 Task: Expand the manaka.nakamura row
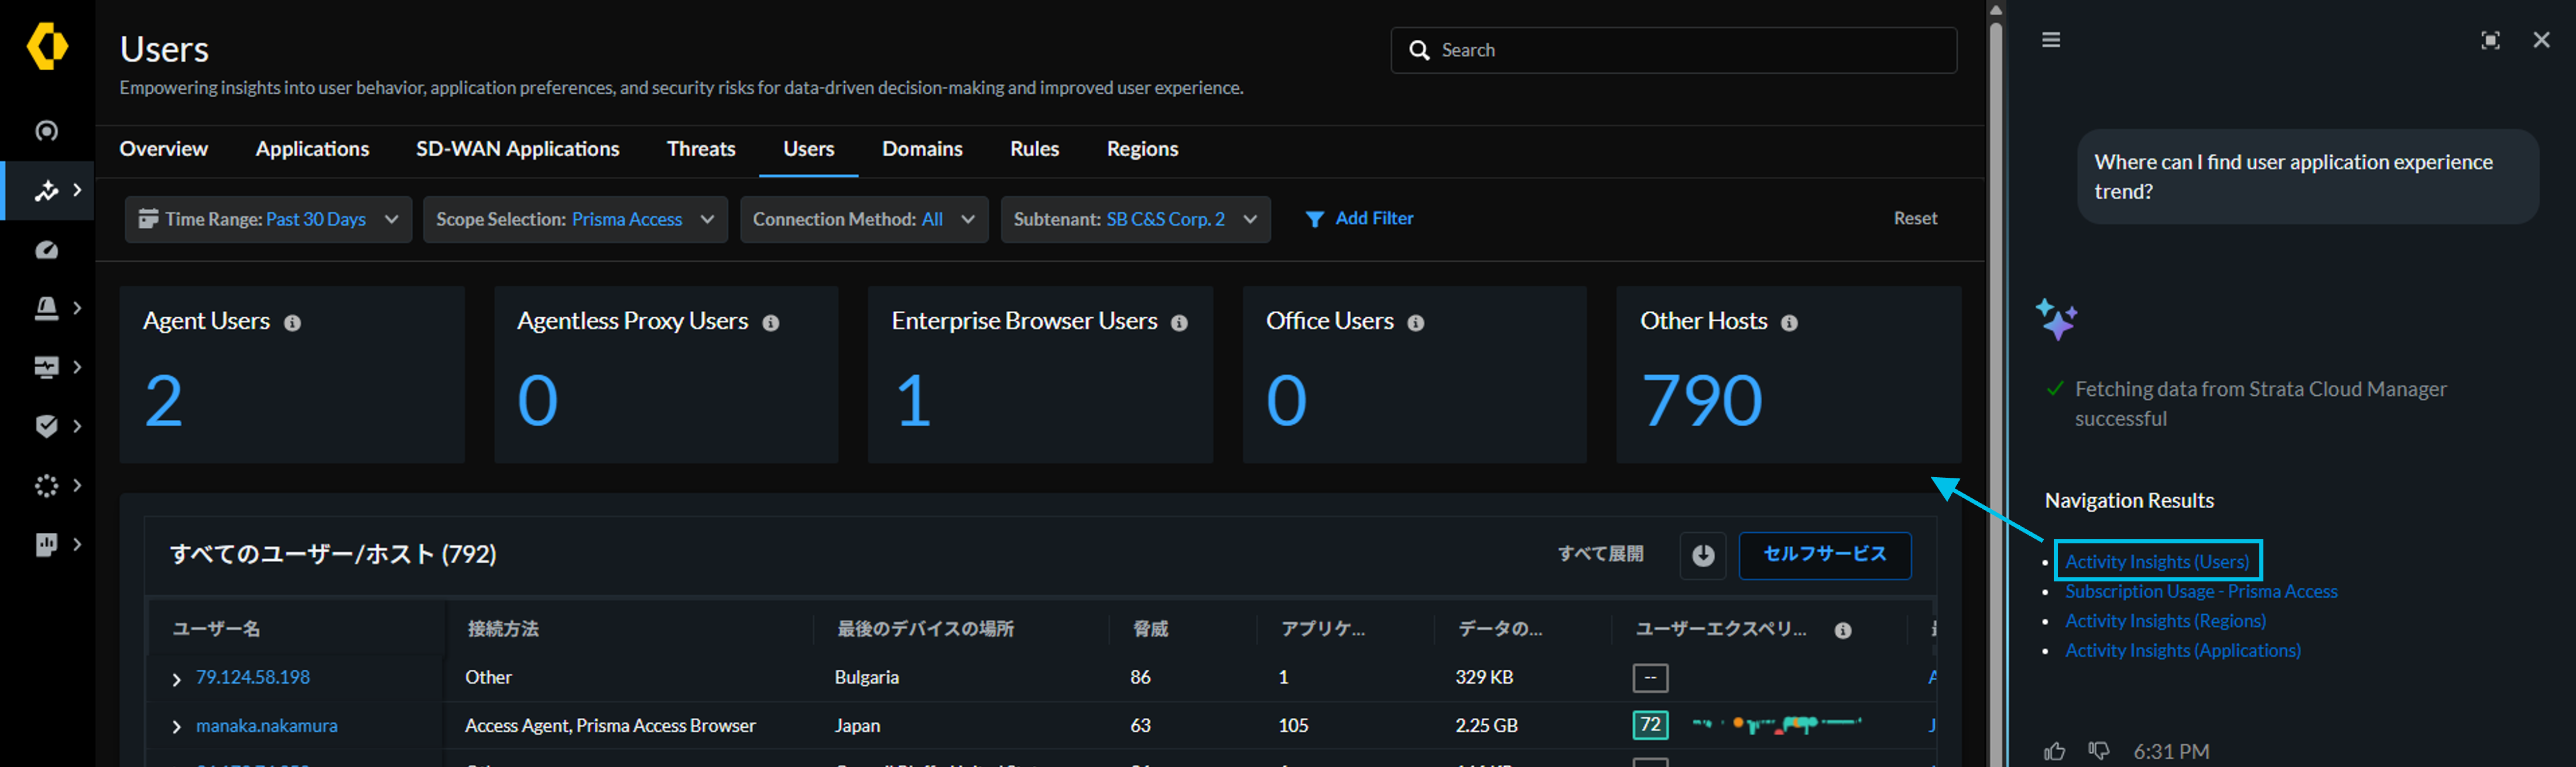point(177,727)
